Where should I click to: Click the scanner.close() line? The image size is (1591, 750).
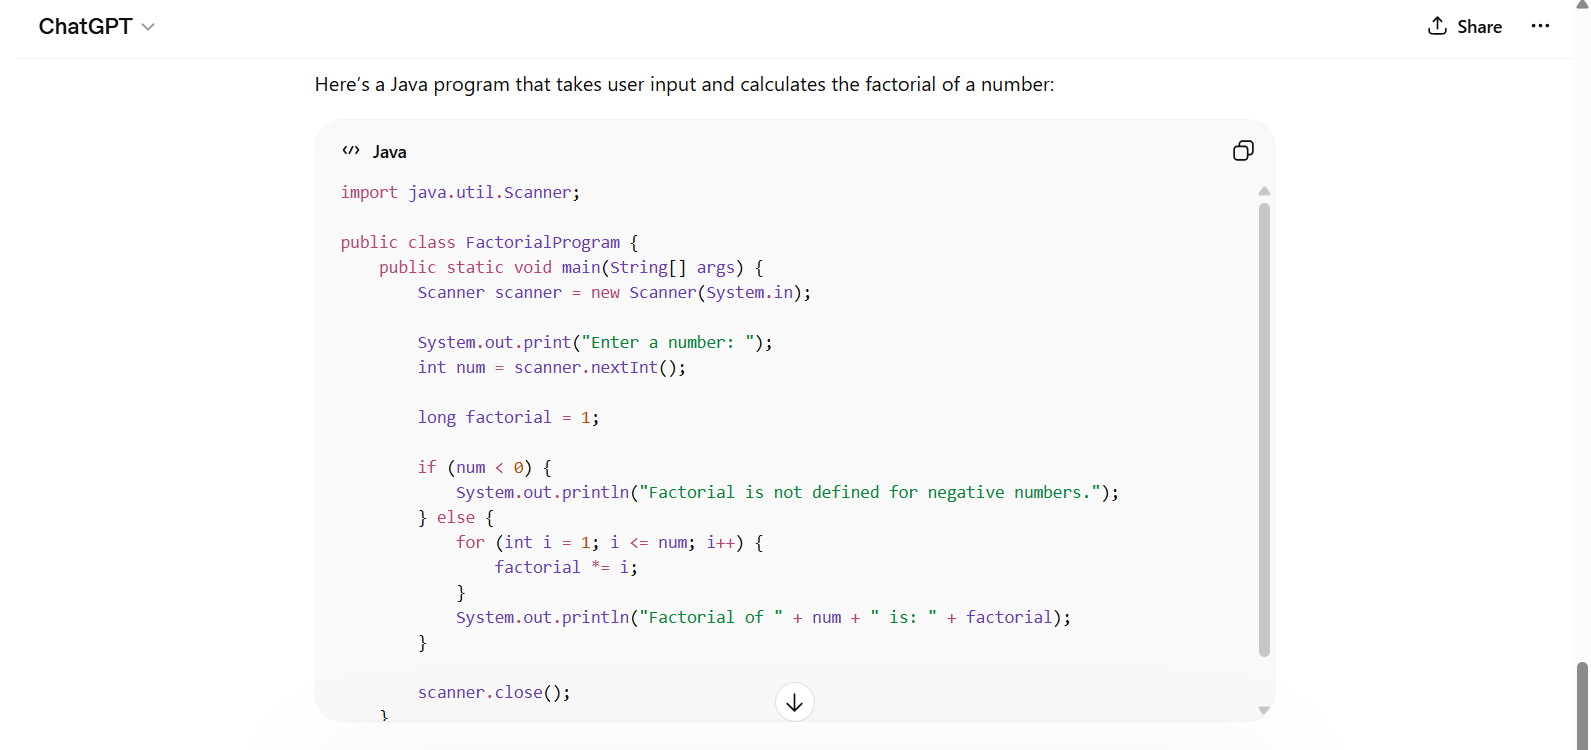(494, 692)
